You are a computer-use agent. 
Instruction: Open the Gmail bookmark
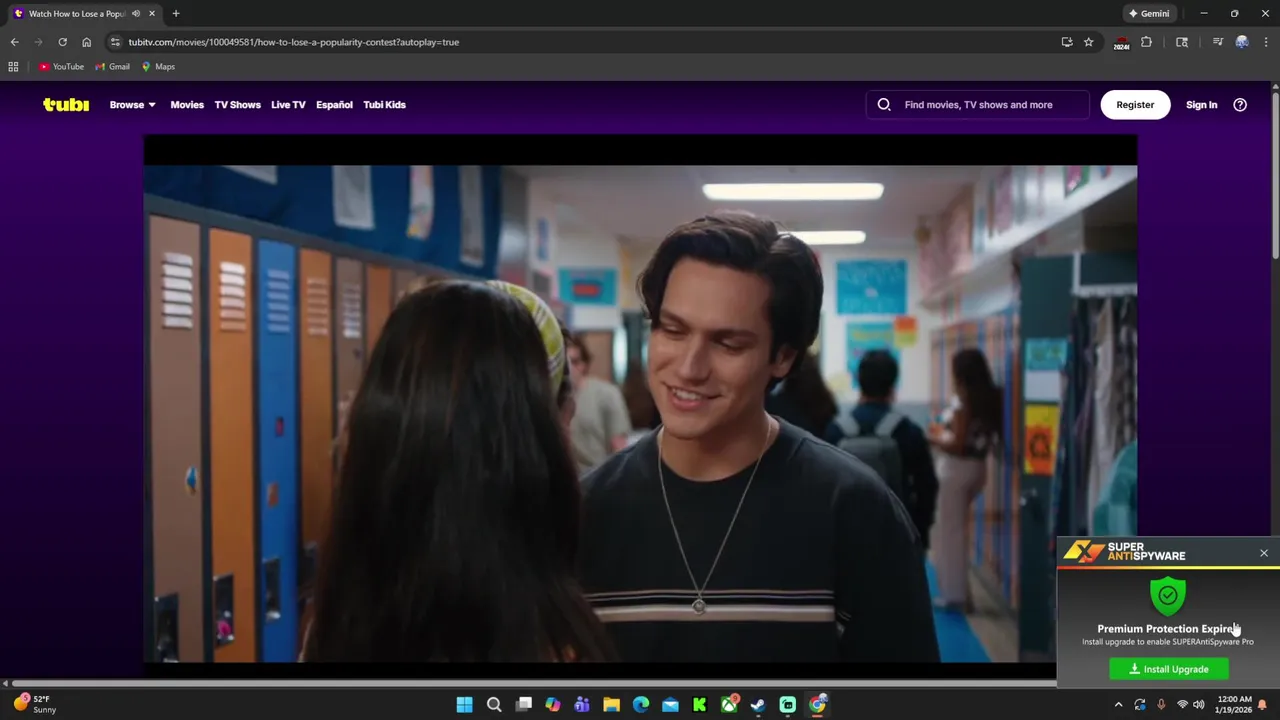pyautogui.click(x=113, y=67)
